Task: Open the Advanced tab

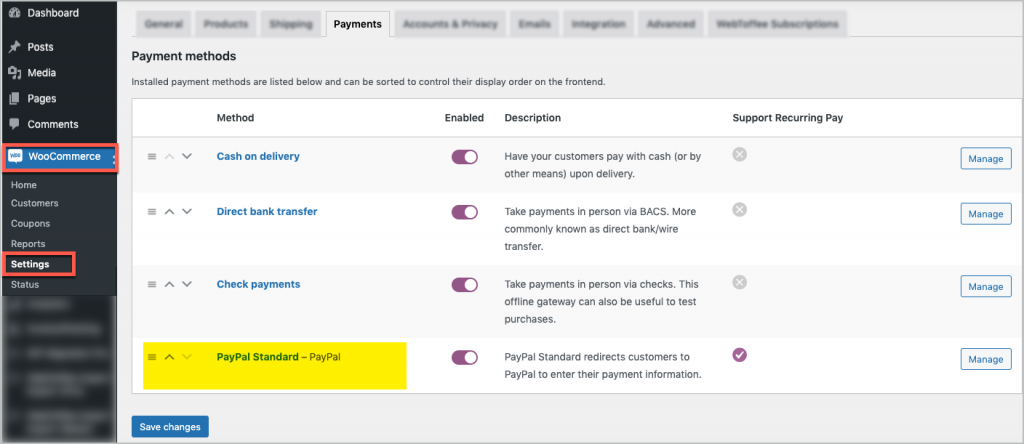Action: tap(671, 24)
